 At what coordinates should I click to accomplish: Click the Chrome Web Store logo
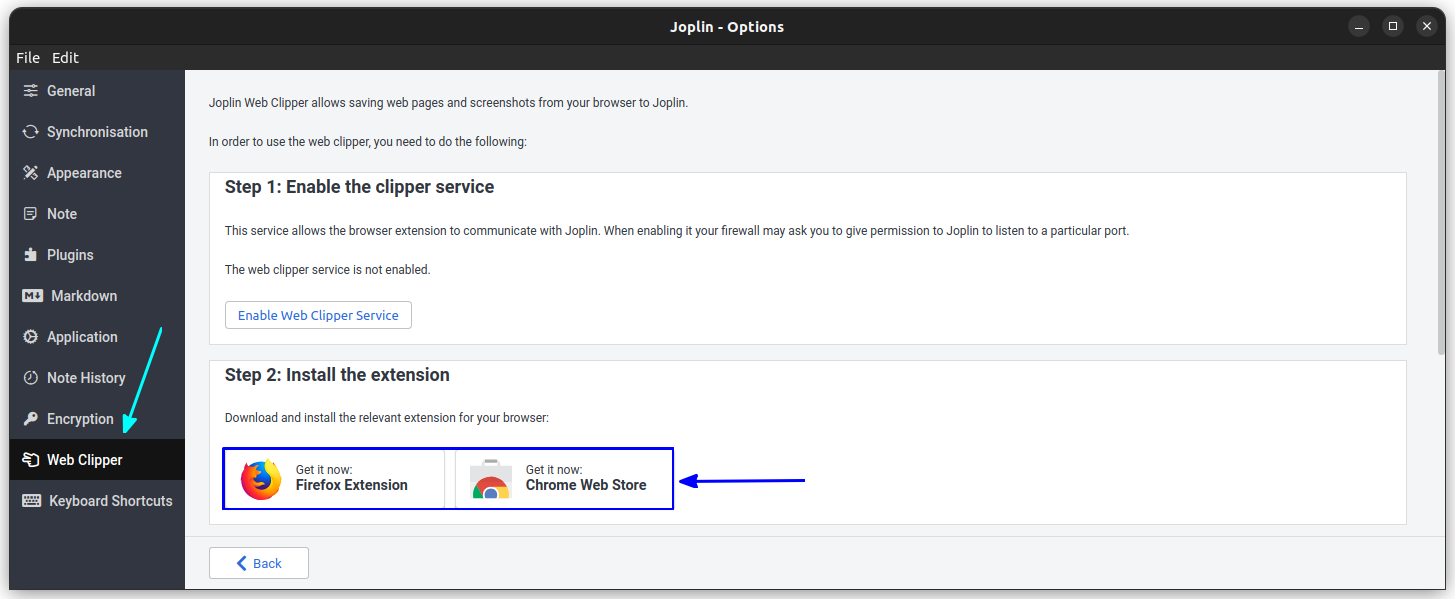tap(490, 479)
